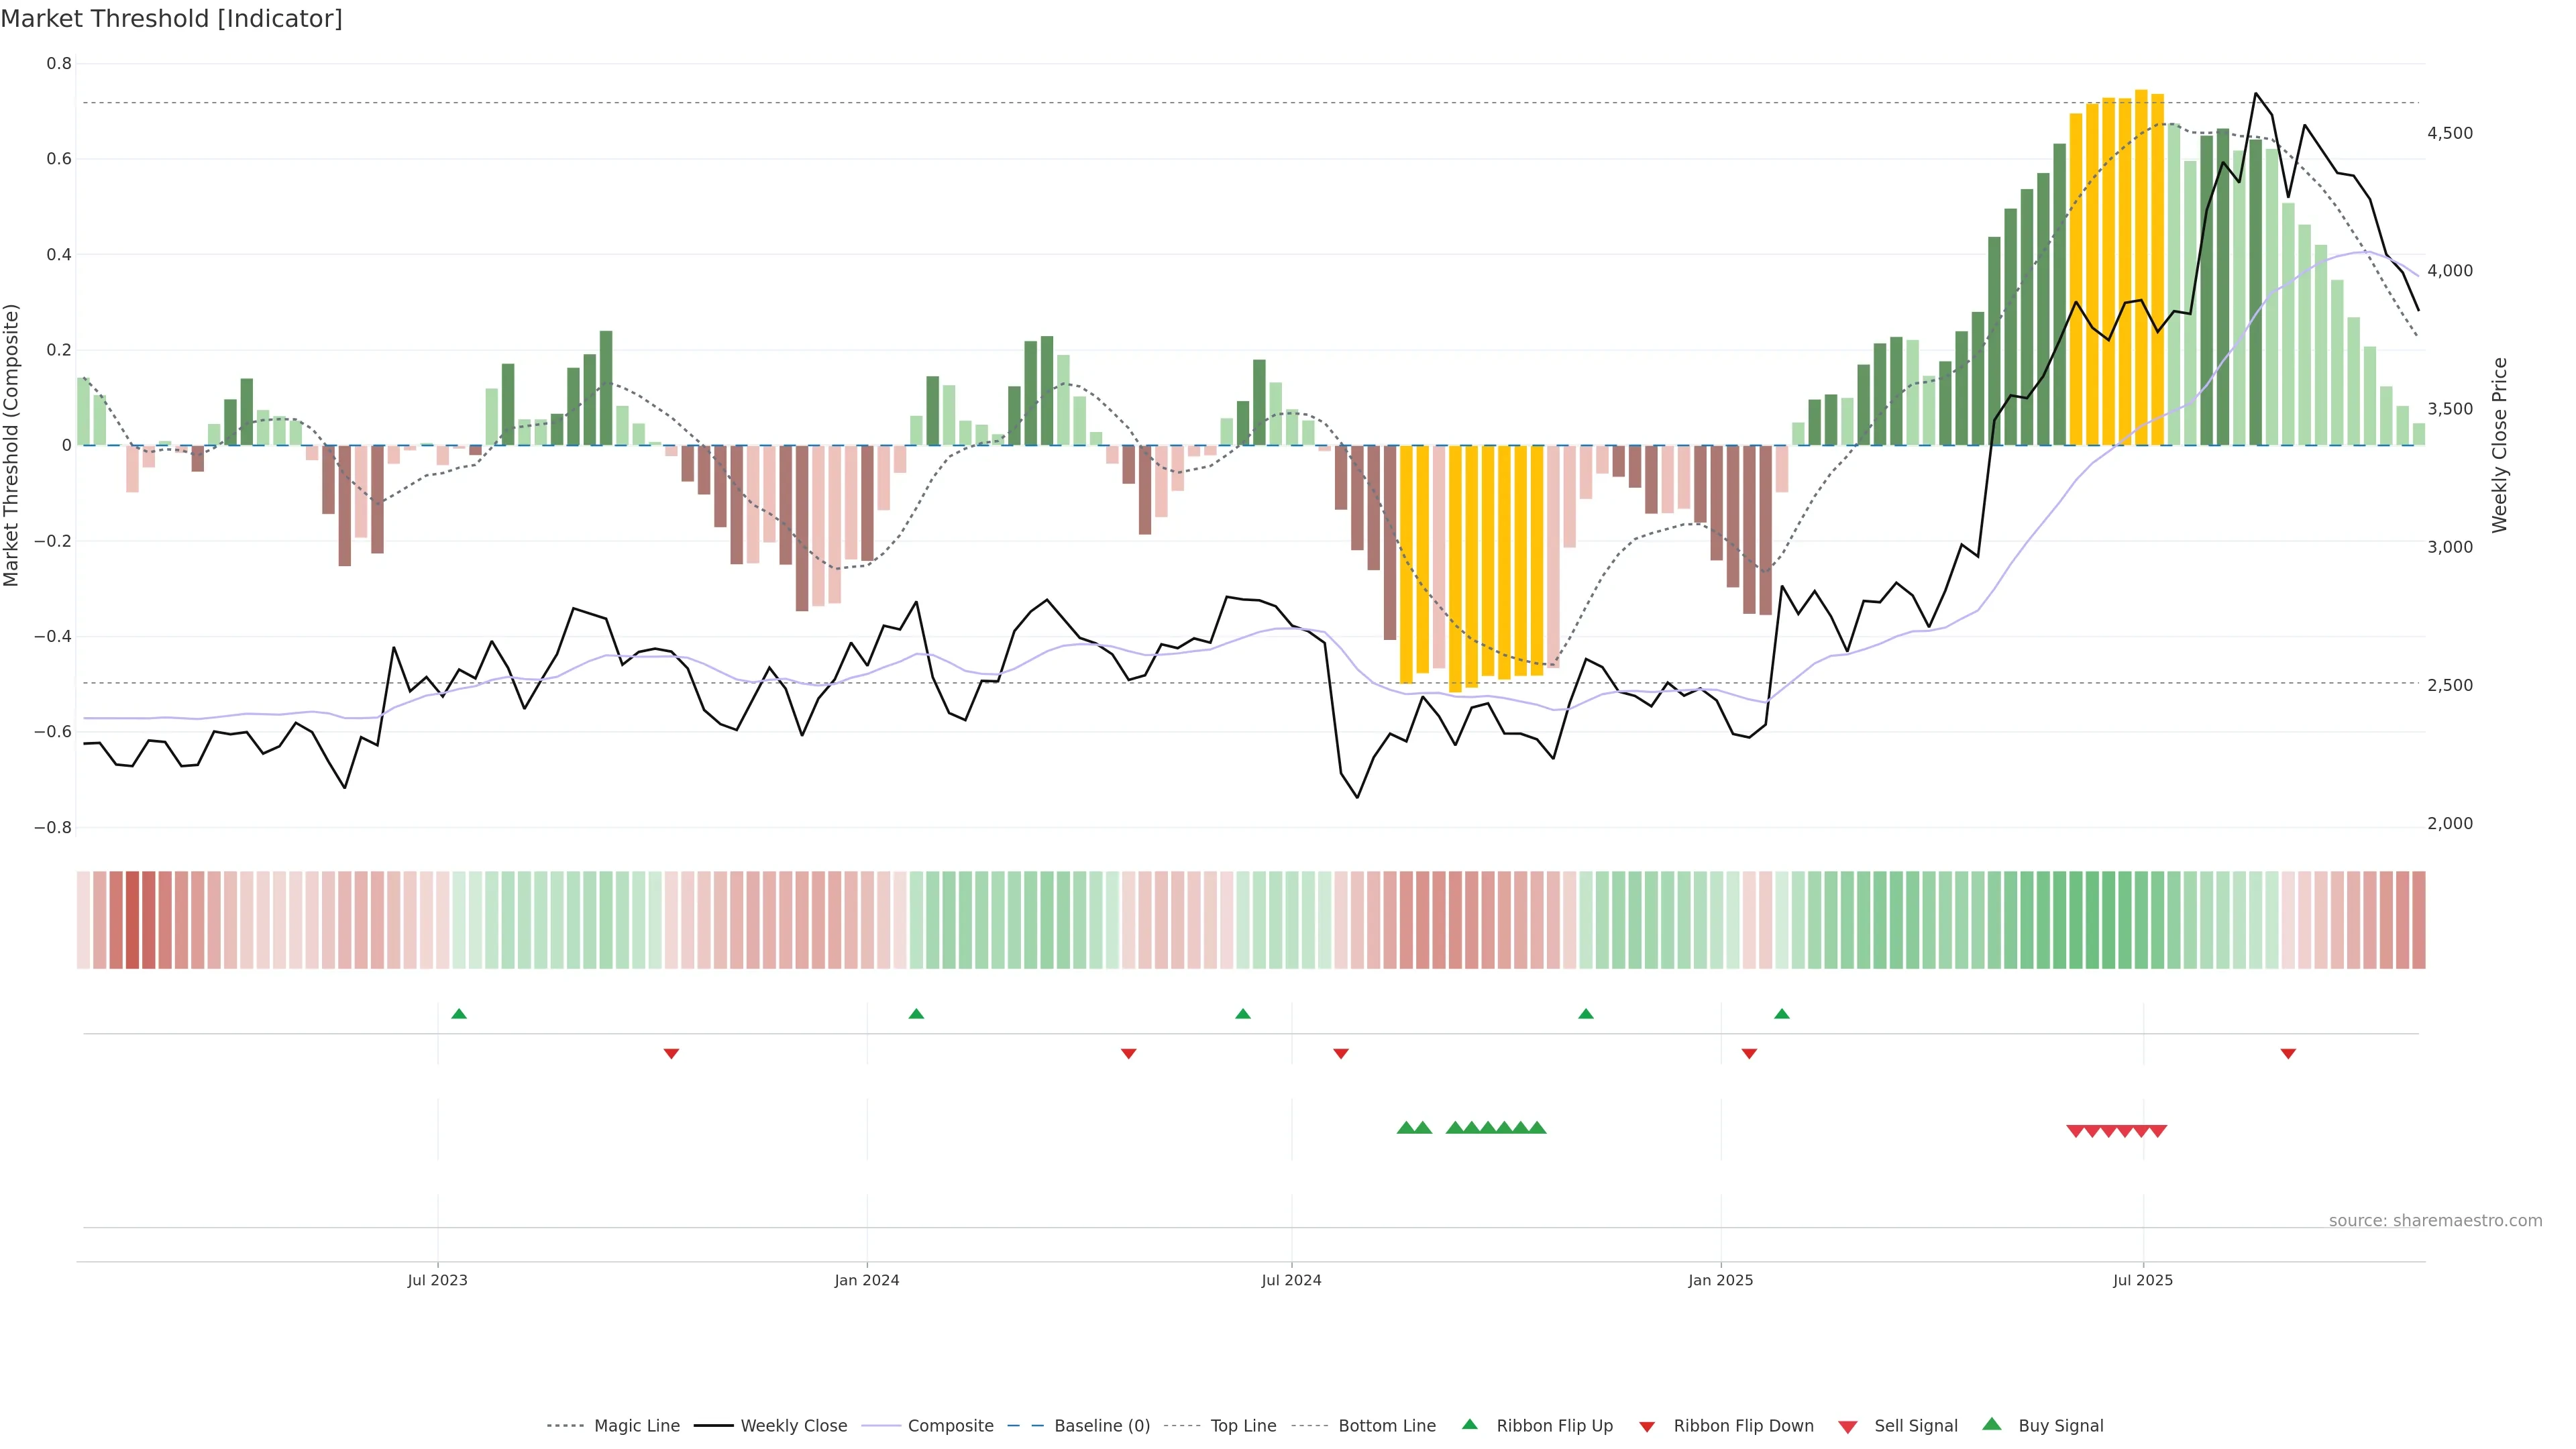Toggle the Composite legend entry
The height and width of the screenshot is (1449, 2576).
[950, 1426]
